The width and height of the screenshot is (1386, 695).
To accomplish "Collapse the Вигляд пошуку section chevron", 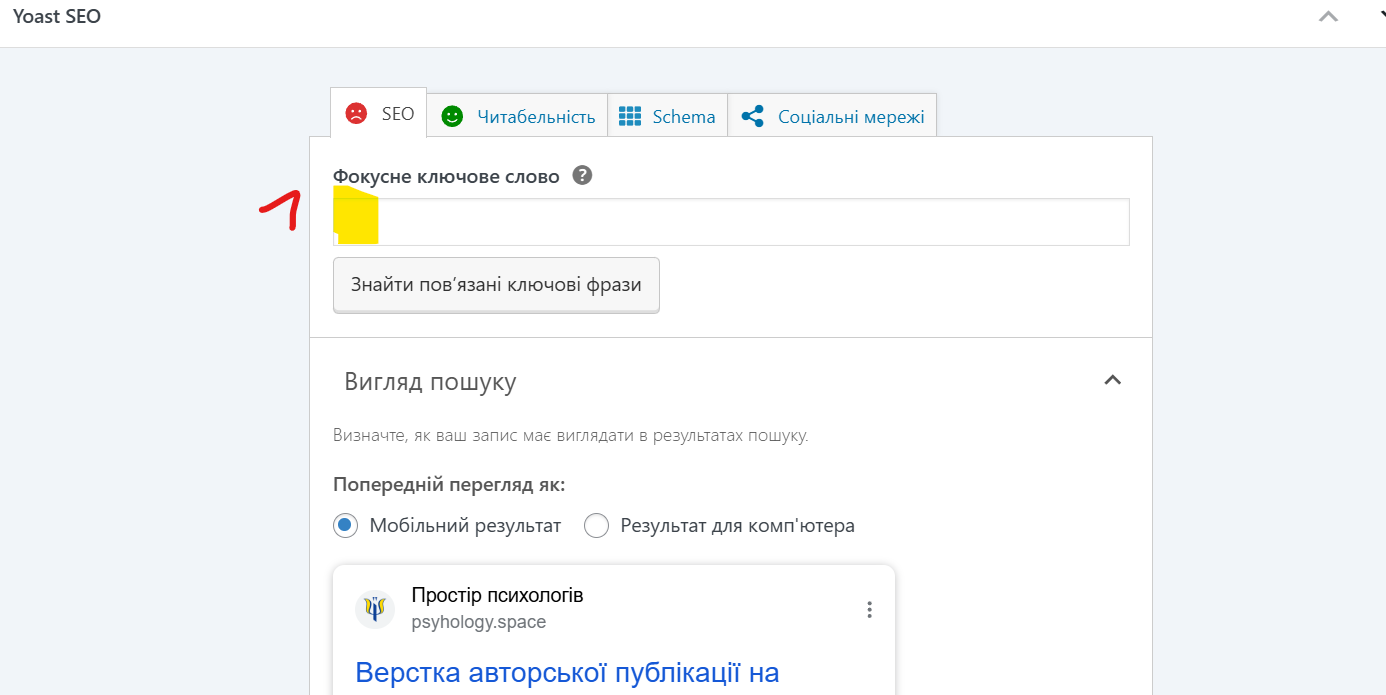I will (x=1112, y=381).
